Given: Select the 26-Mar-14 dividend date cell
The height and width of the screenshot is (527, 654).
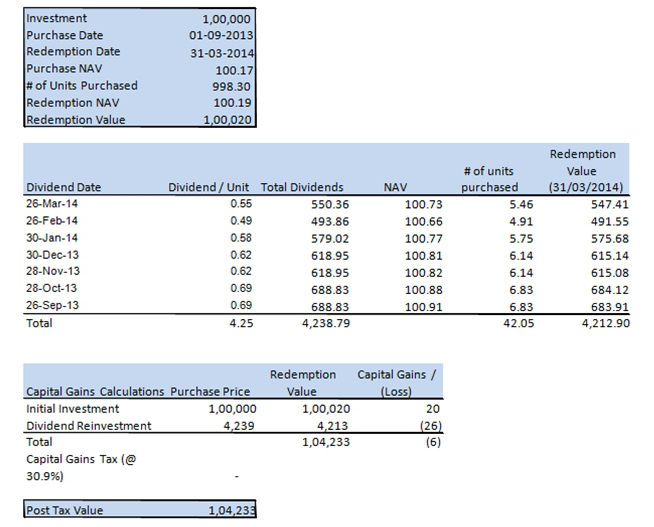Looking at the screenshot, I should [48, 204].
